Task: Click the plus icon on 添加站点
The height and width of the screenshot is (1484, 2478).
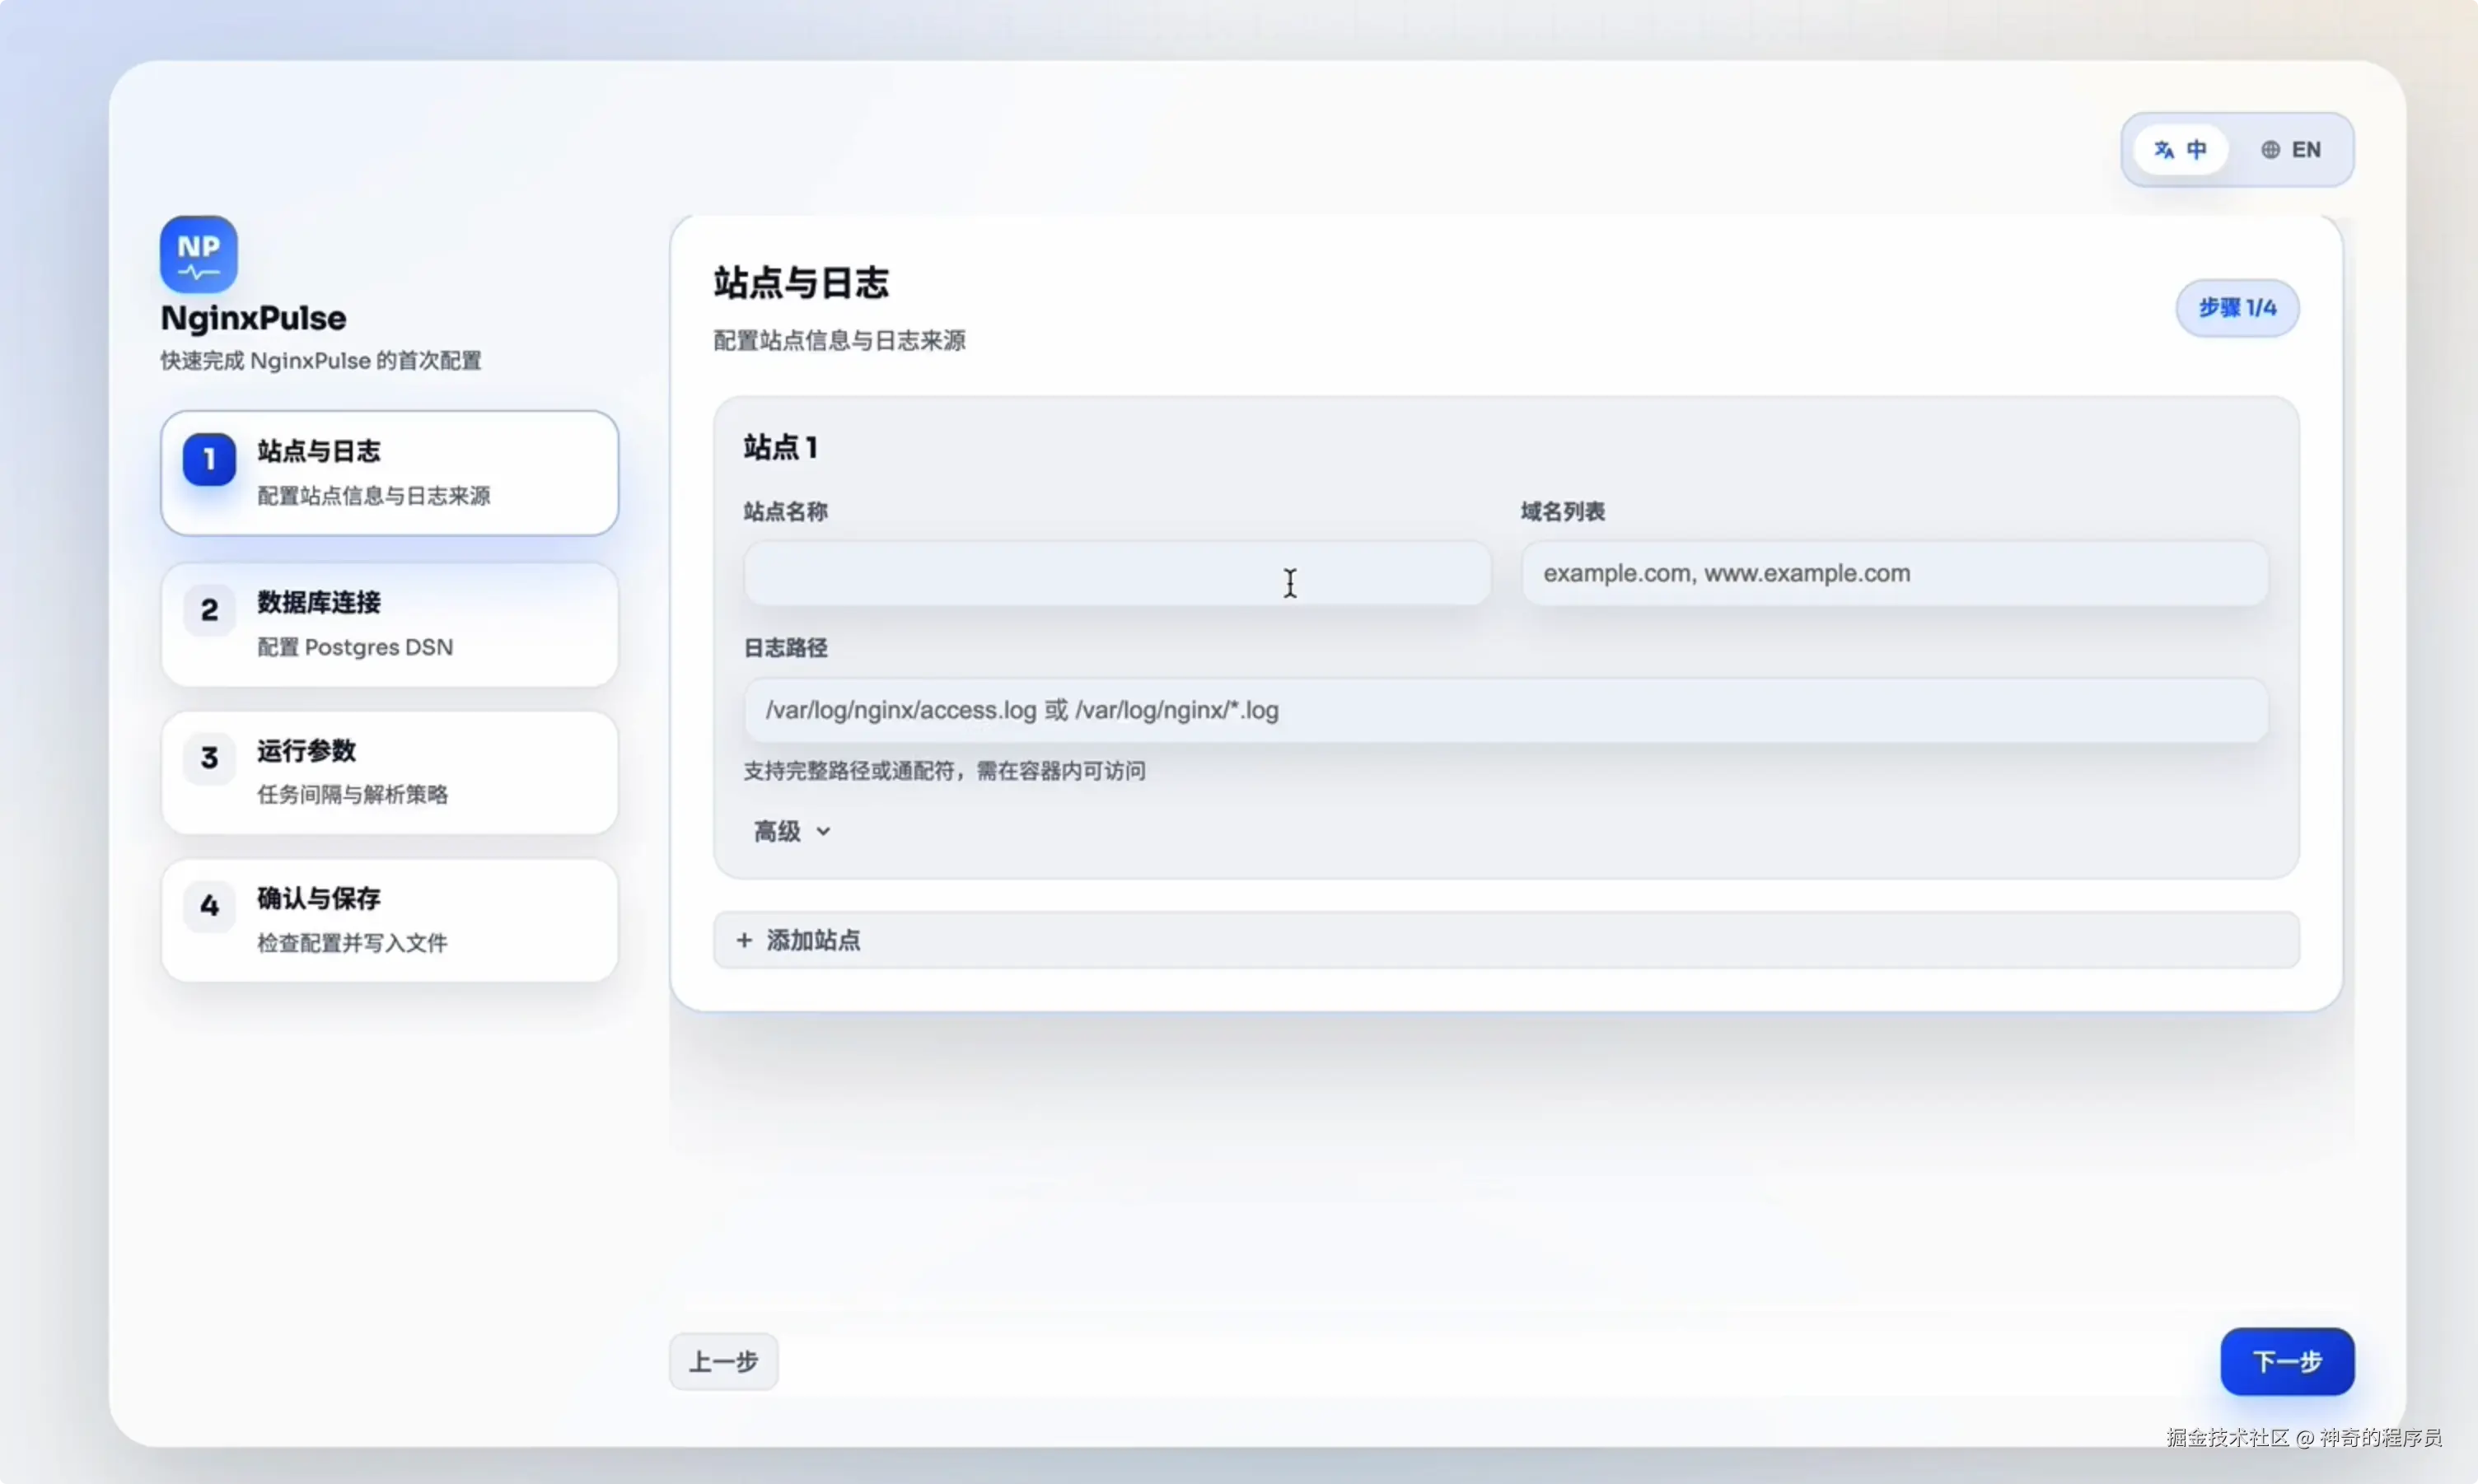Action: pos(744,940)
